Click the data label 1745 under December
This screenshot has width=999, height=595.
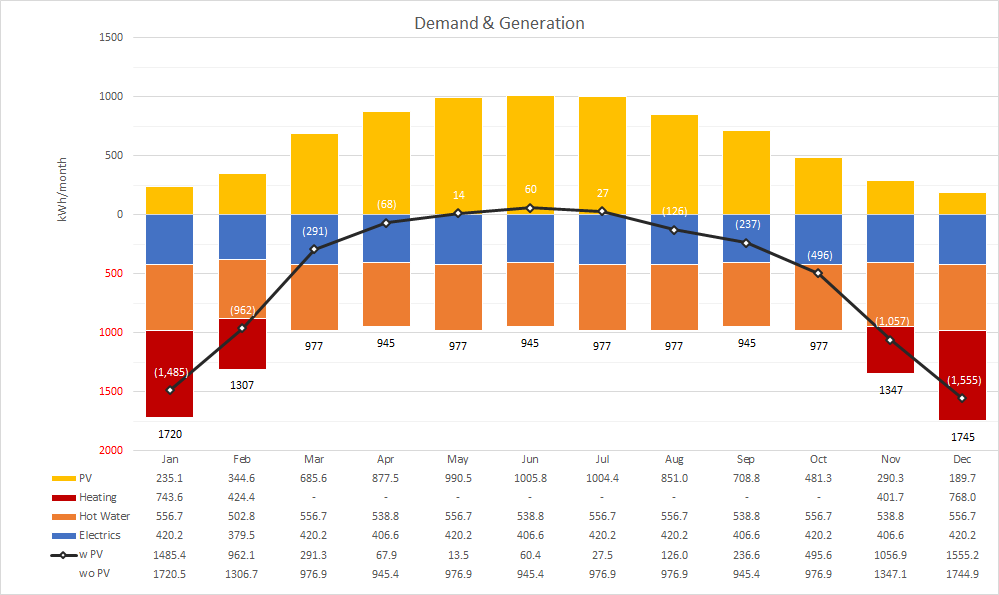[963, 437]
